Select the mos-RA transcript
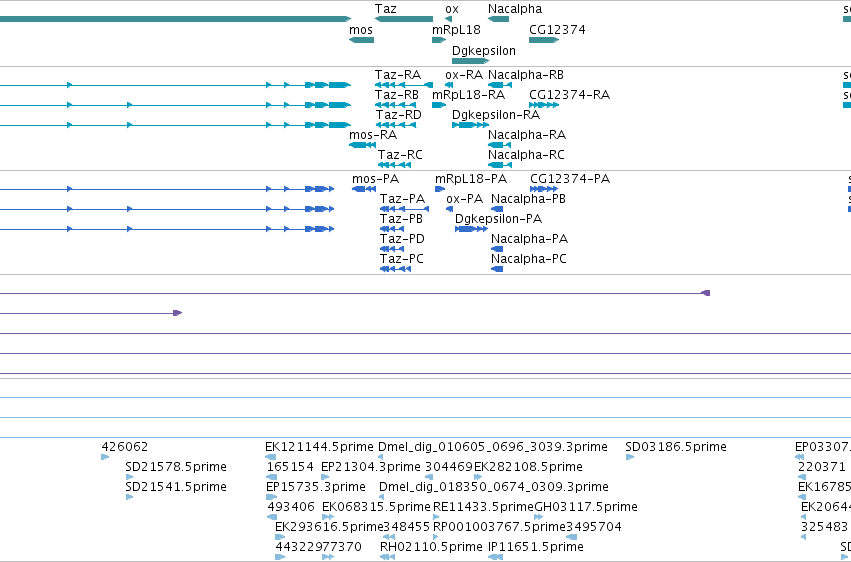The image size is (851, 562). (373, 135)
